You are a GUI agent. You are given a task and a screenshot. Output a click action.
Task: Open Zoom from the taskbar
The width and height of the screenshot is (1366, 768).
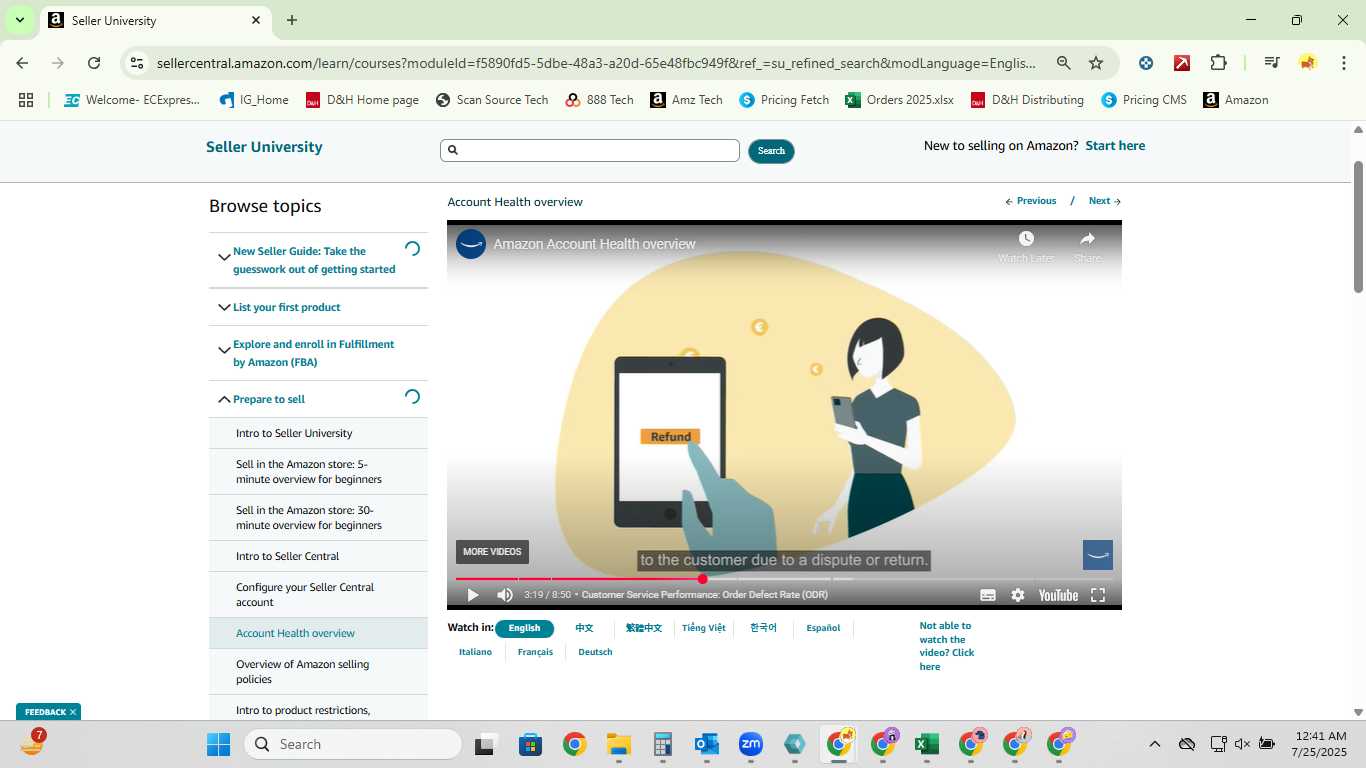(x=750, y=744)
